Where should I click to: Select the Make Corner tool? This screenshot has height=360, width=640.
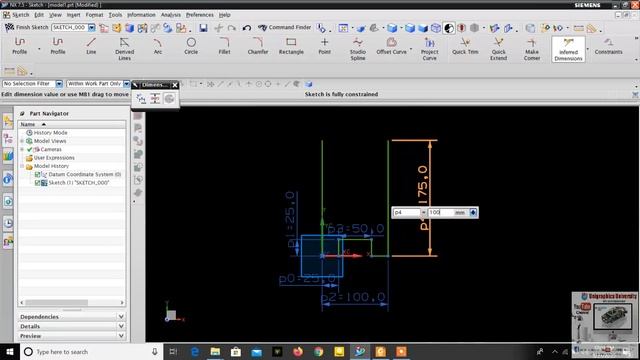click(x=532, y=49)
